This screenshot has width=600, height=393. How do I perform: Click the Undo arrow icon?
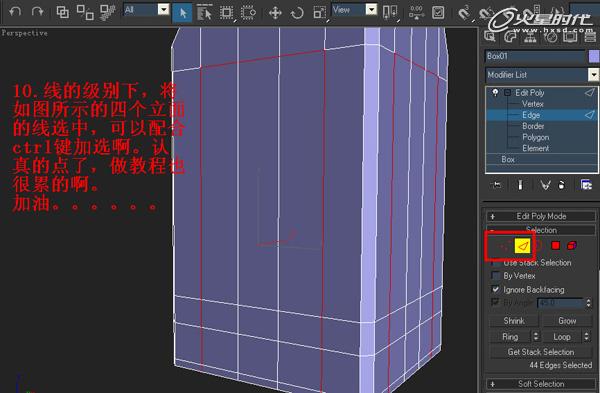pyautogui.click(x=15, y=11)
